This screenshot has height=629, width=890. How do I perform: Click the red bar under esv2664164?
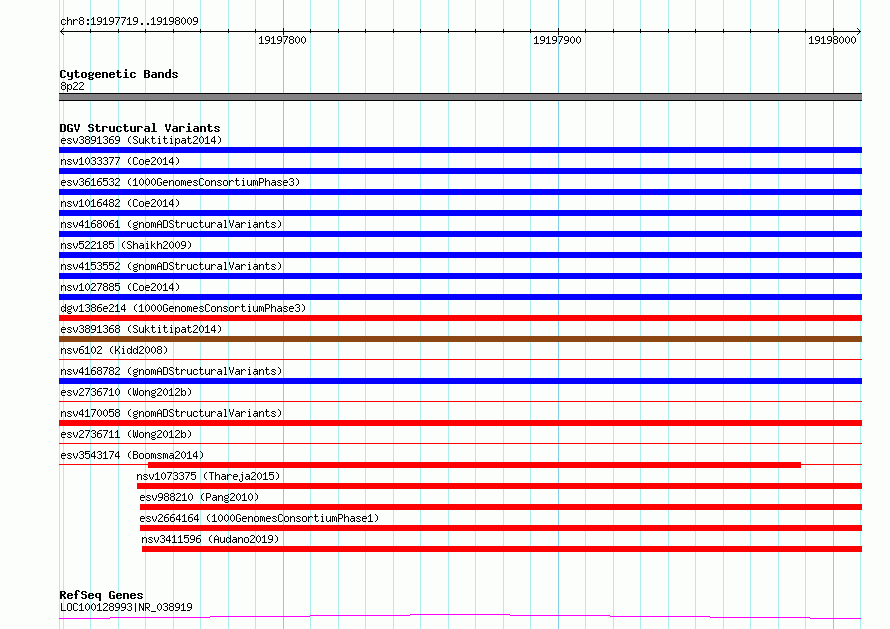[501, 528]
